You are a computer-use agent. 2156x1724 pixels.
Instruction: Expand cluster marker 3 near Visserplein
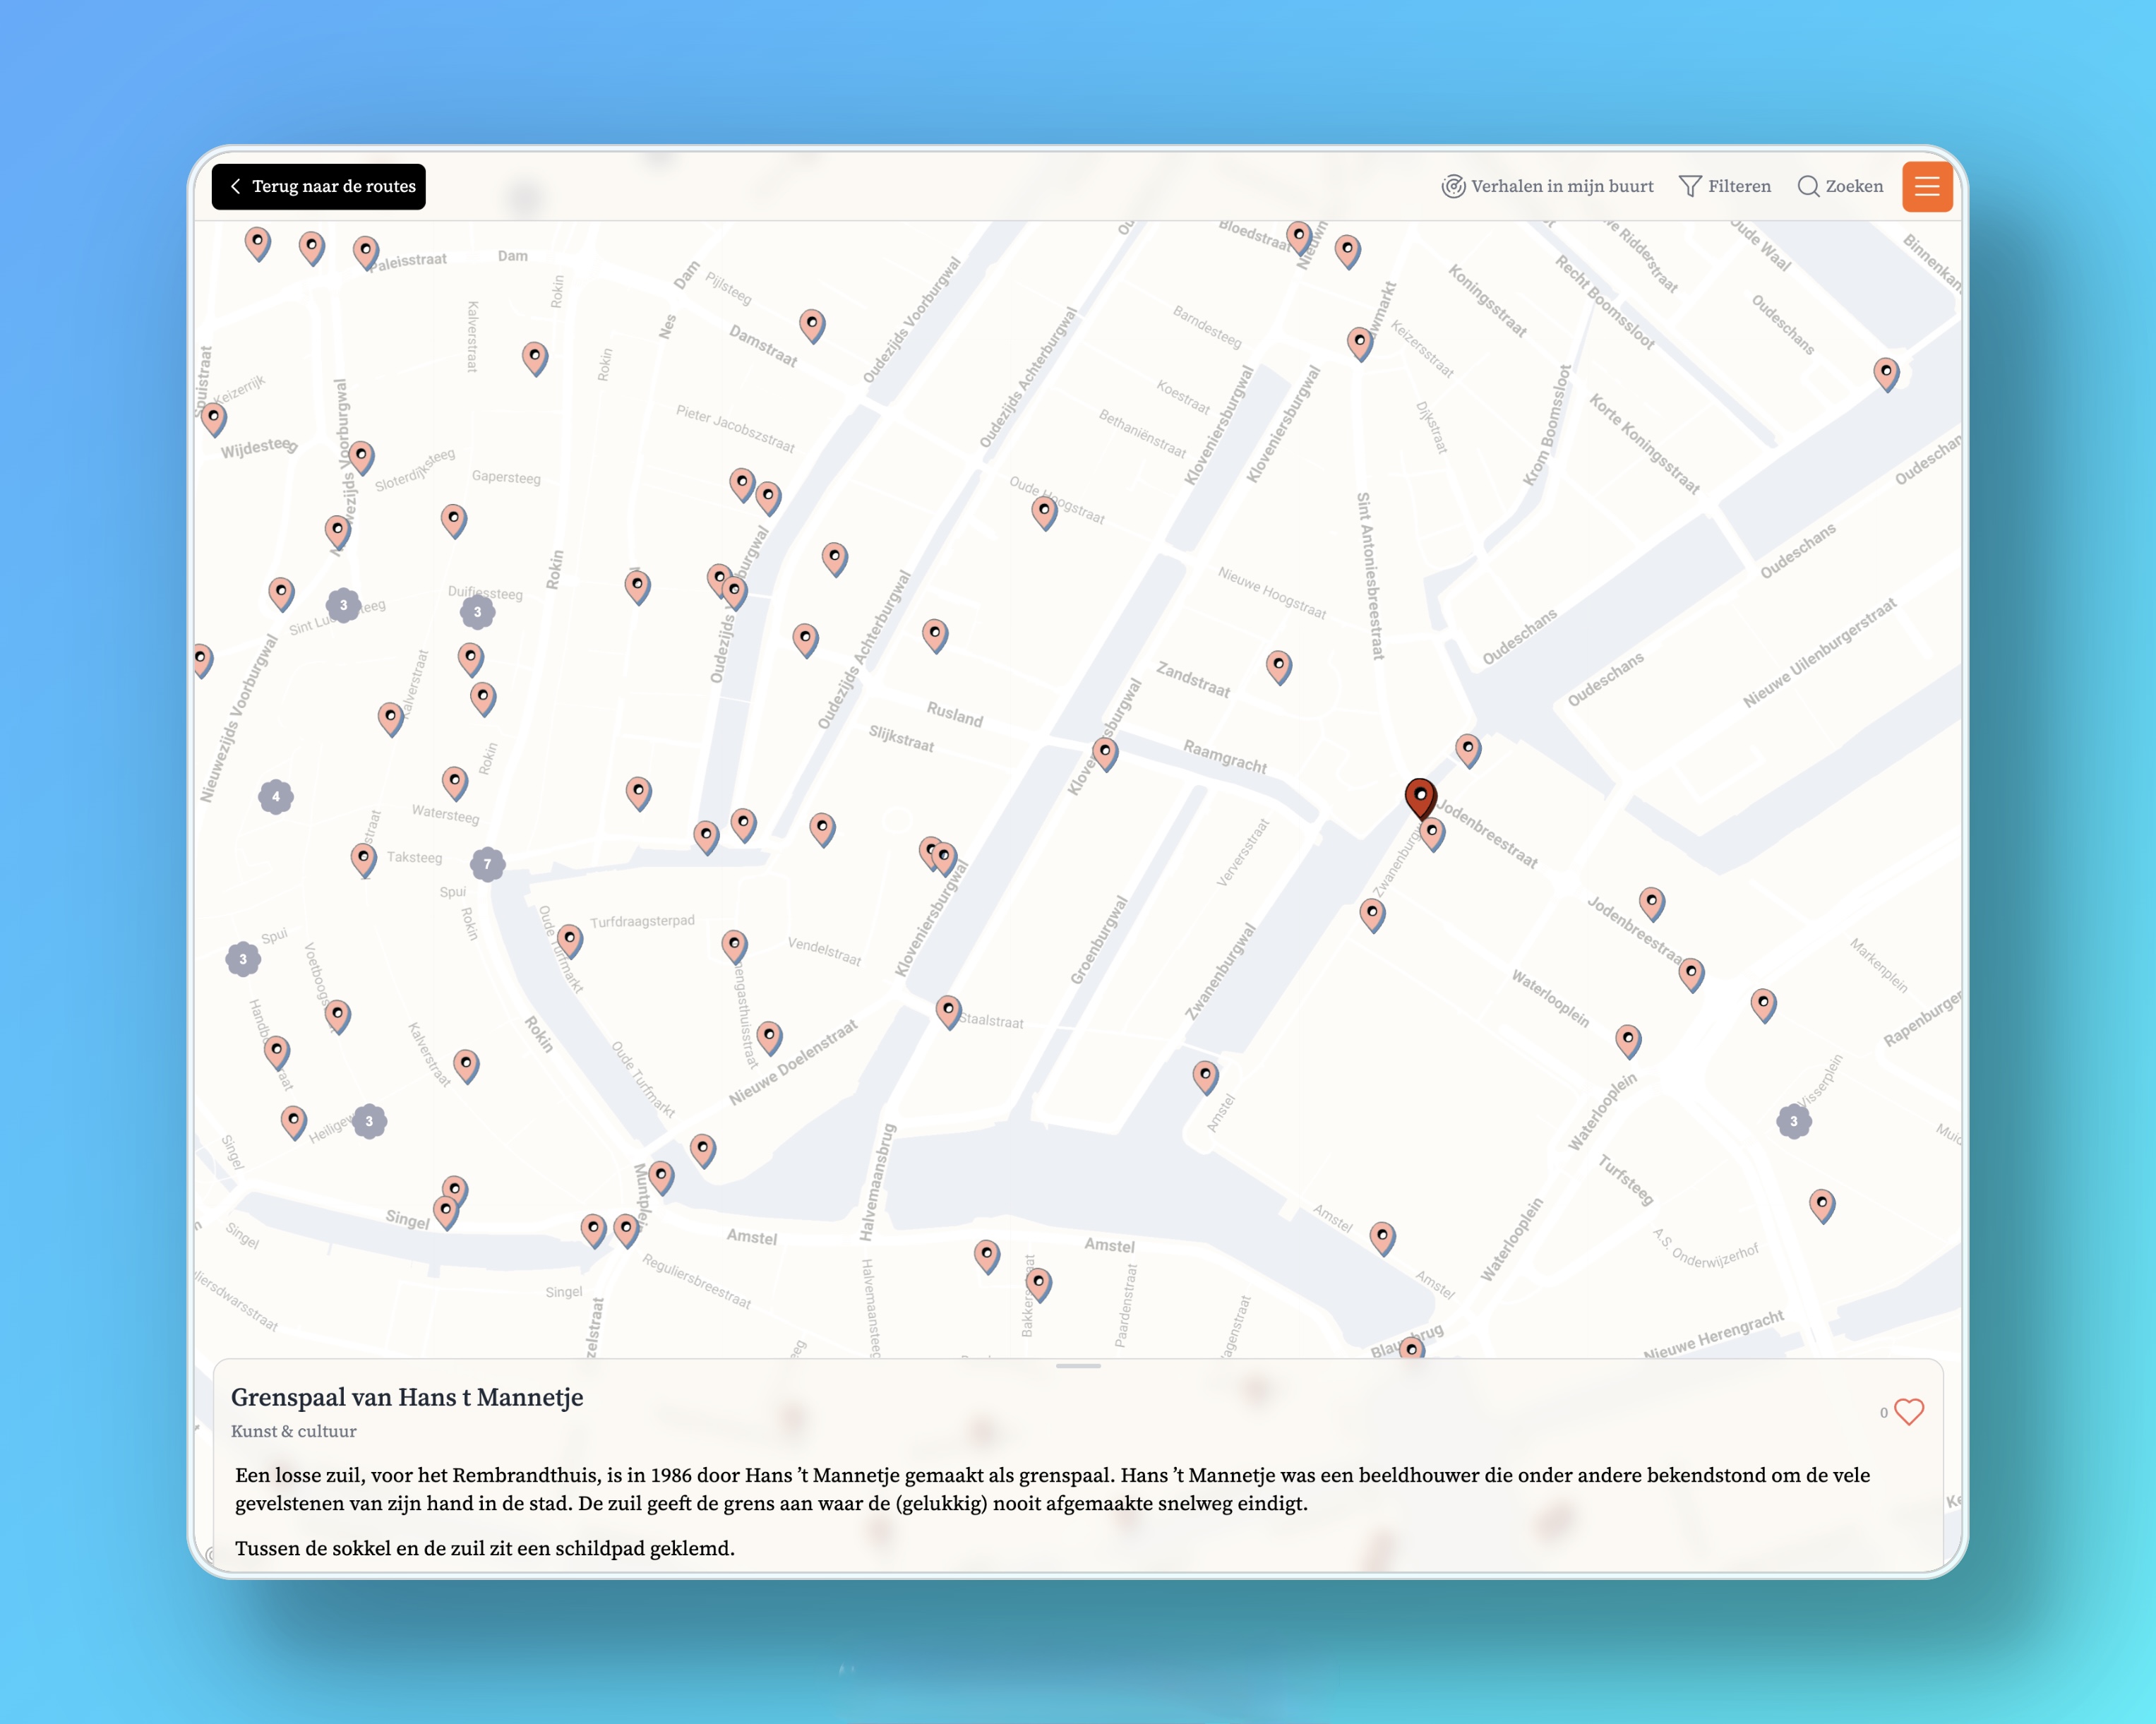tap(1793, 1121)
